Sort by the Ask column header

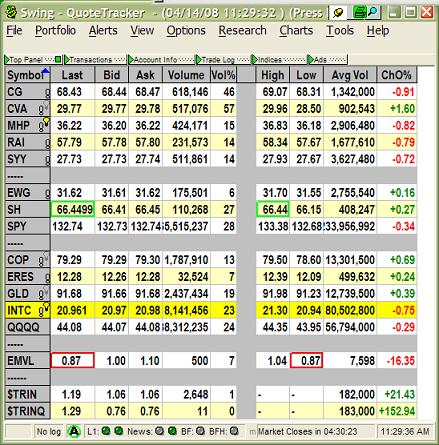pos(146,75)
